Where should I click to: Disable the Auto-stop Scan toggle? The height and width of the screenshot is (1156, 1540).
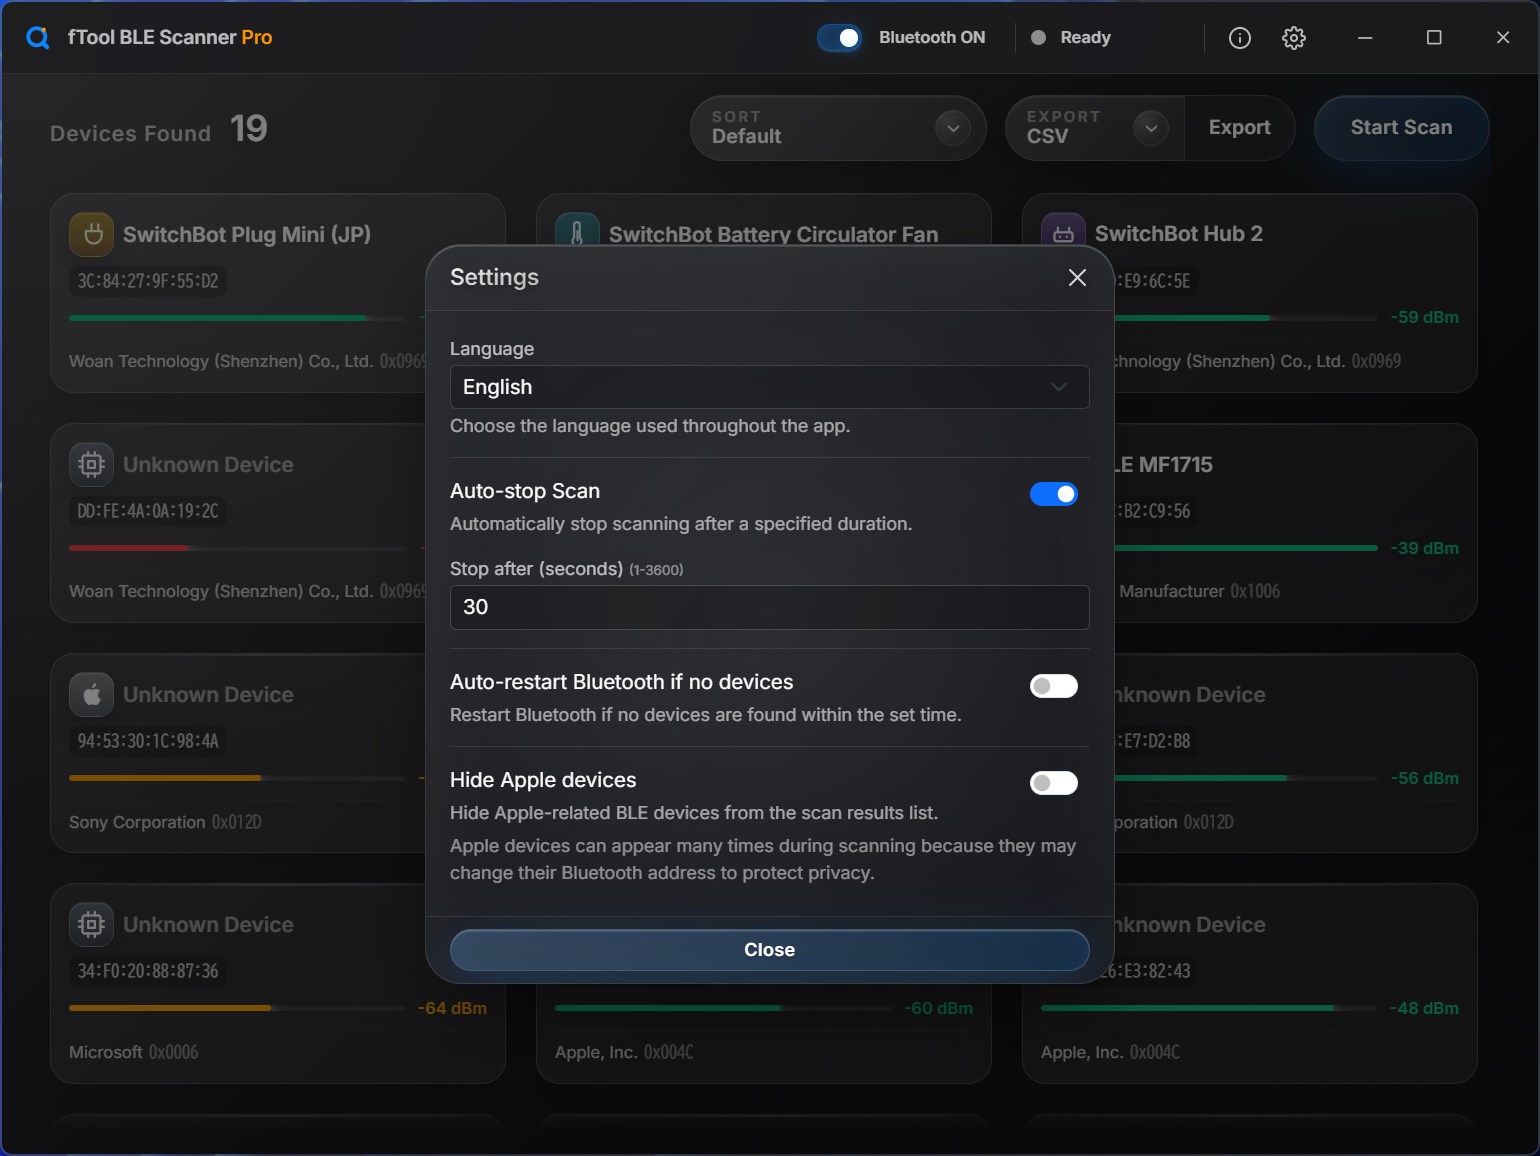click(1054, 494)
